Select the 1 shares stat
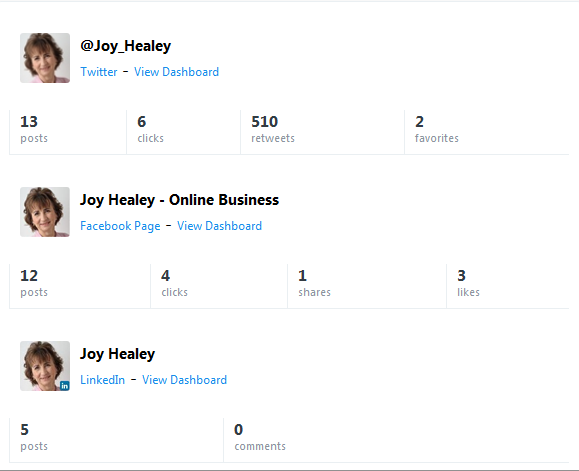This screenshot has height=471, width=579. point(367,286)
